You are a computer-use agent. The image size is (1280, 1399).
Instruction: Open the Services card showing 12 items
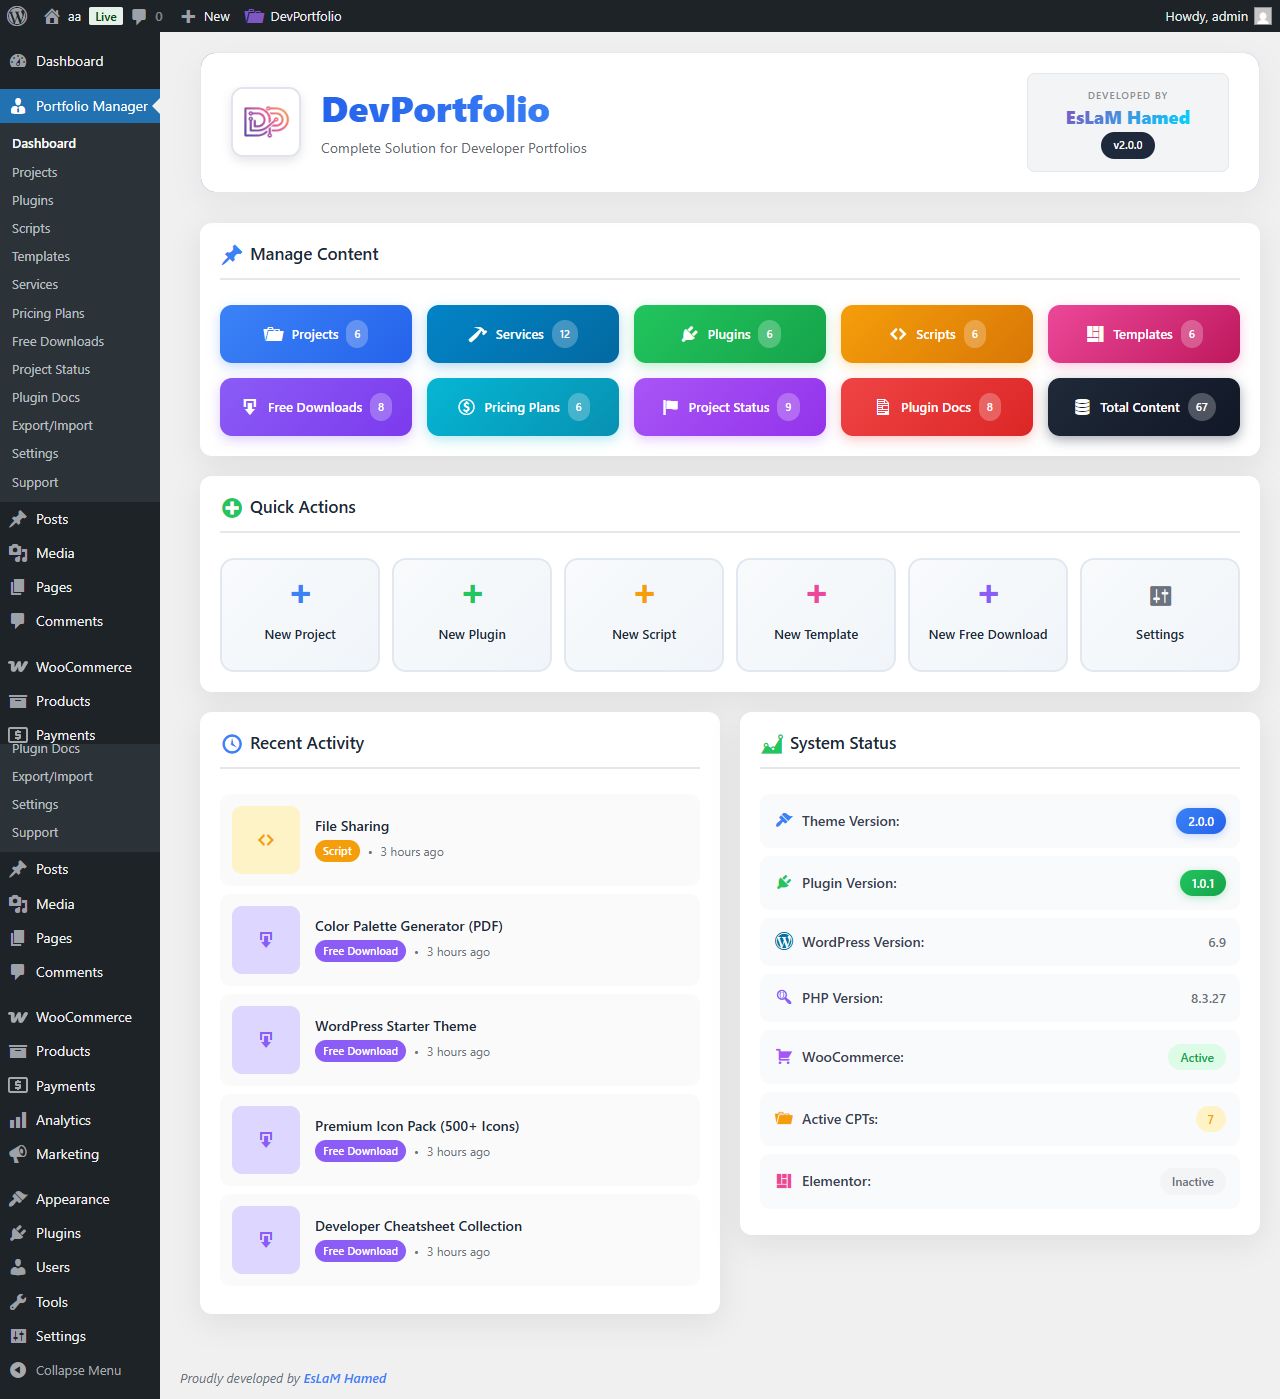(x=523, y=334)
